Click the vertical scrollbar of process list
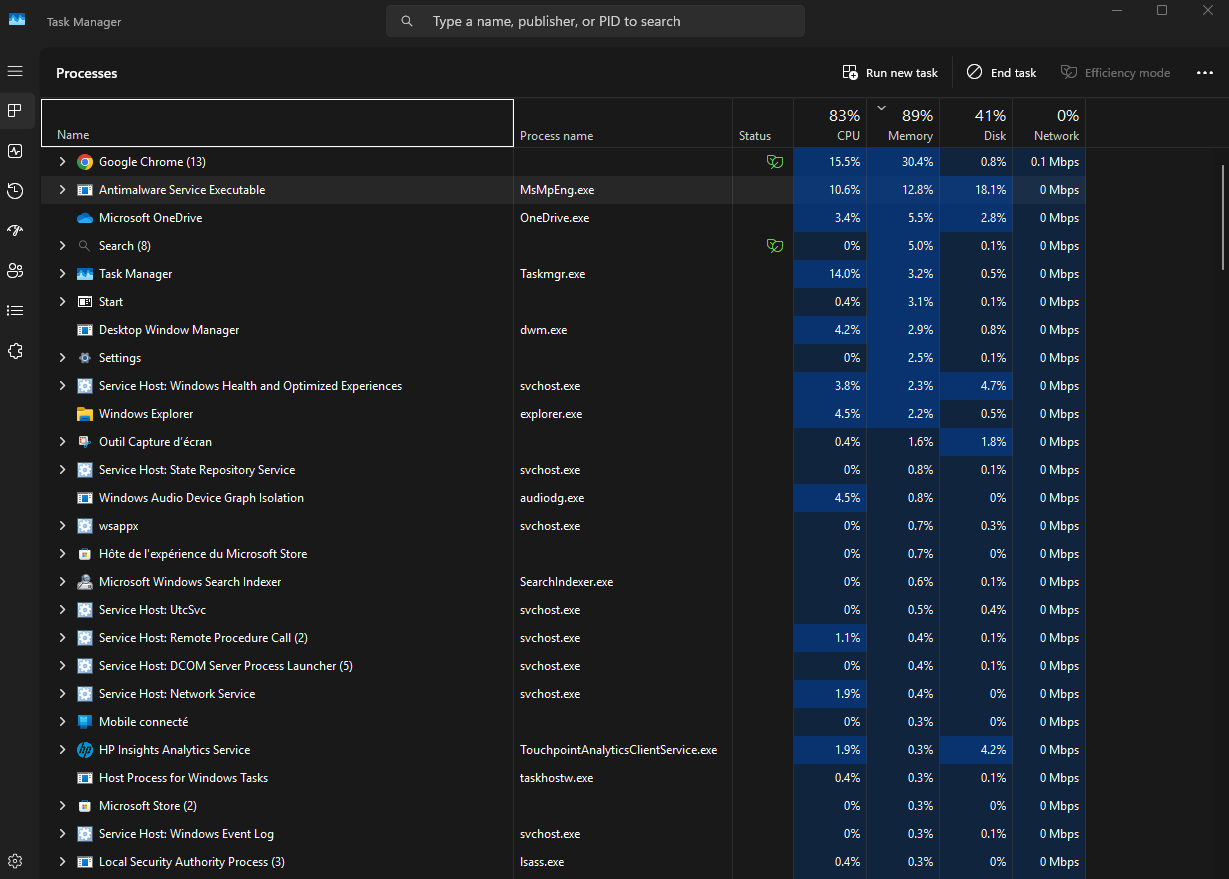Image resolution: width=1229 pixels, height=879 pixels. point(1223,217)
